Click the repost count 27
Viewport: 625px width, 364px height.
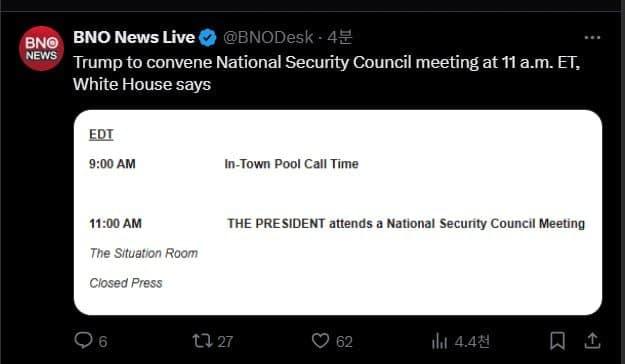(x=225, y=342)
